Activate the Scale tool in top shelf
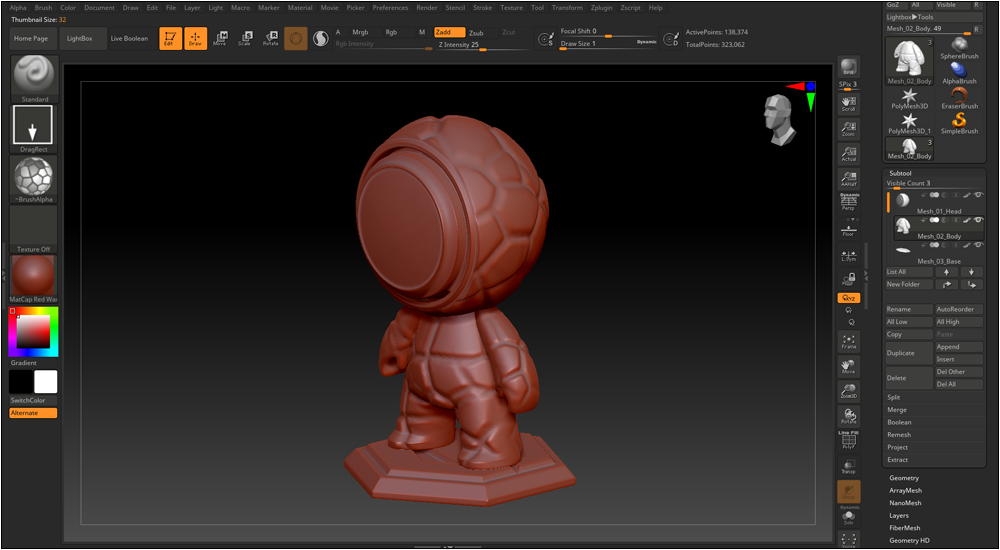 244,38
